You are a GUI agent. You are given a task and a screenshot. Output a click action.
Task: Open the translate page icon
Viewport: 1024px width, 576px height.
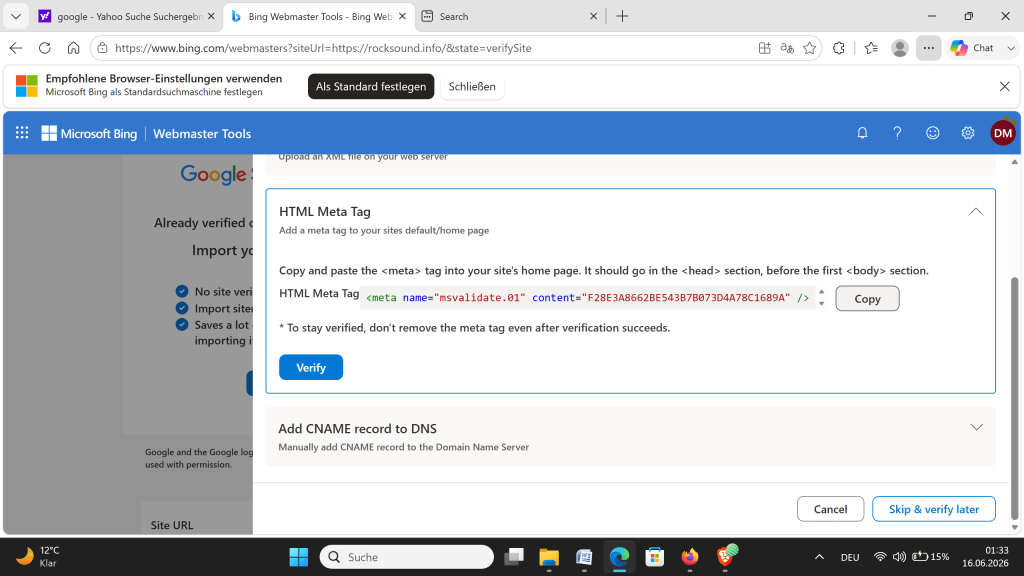click(x=787, y=48)
